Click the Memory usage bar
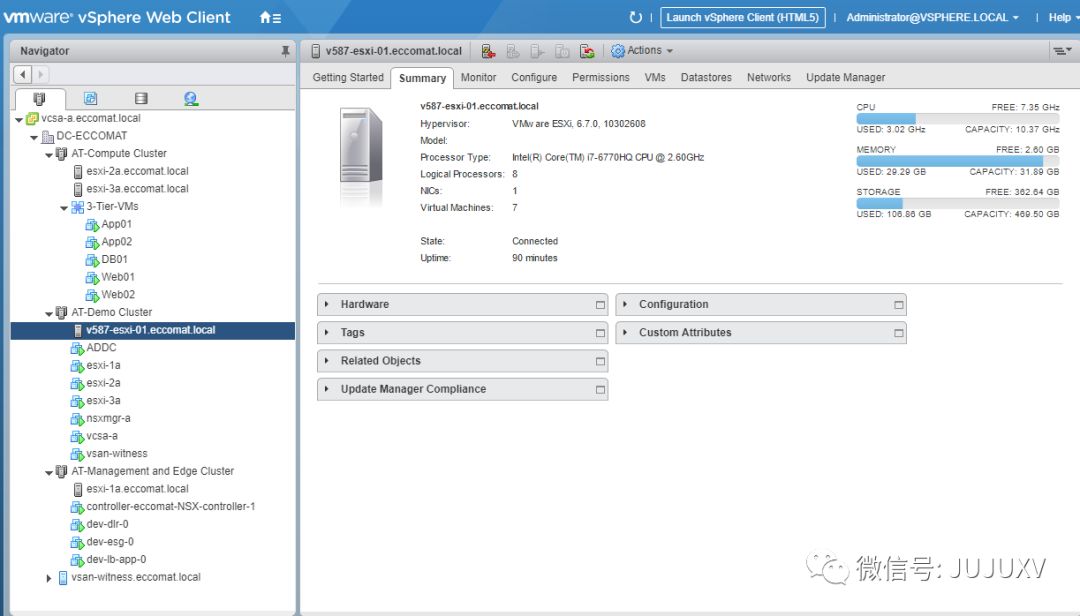Screen dimensions: 1080x616 (x=957, y=161)
